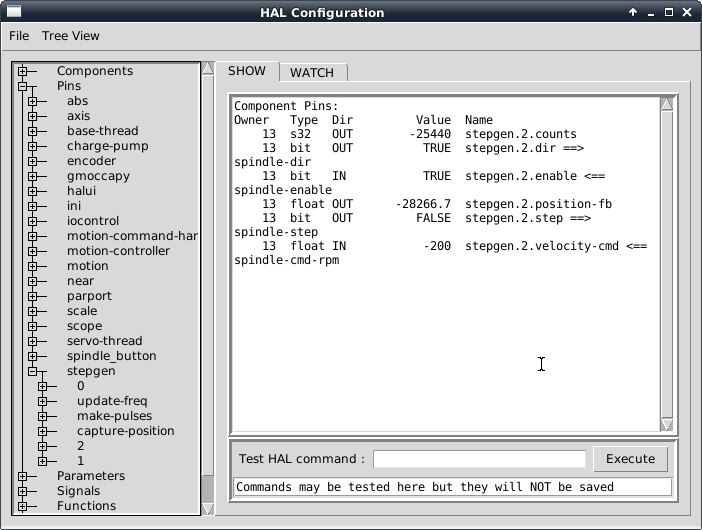702x530 pixels.
Task: Expand the gmoccapy node
Action: [x=32, y=176]
